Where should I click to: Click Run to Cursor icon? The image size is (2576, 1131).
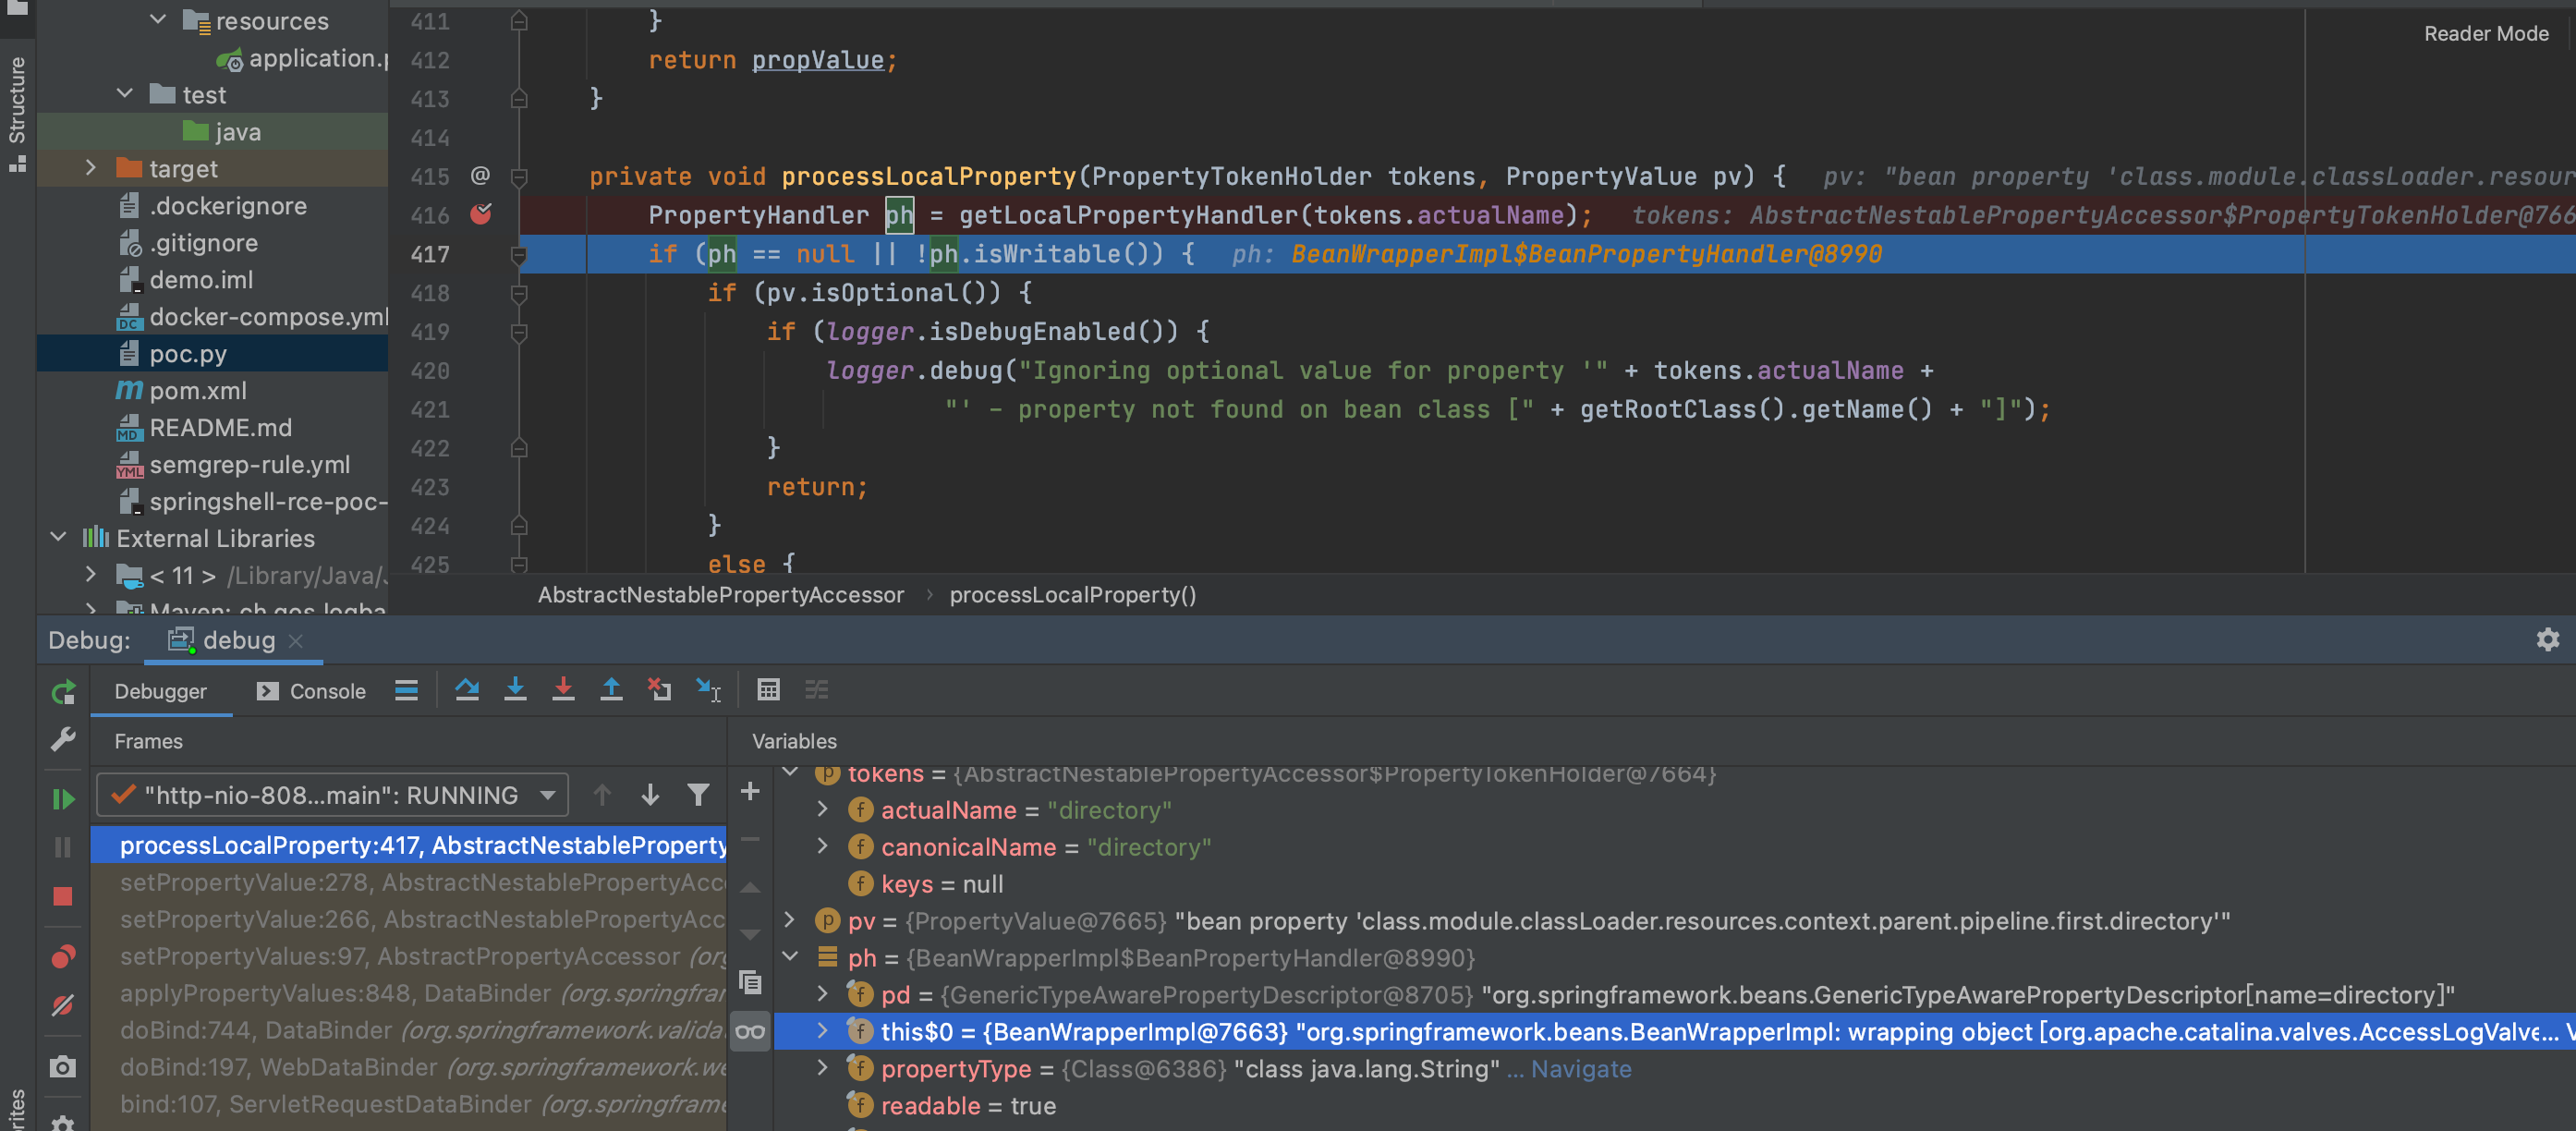[x=708, y=690]
